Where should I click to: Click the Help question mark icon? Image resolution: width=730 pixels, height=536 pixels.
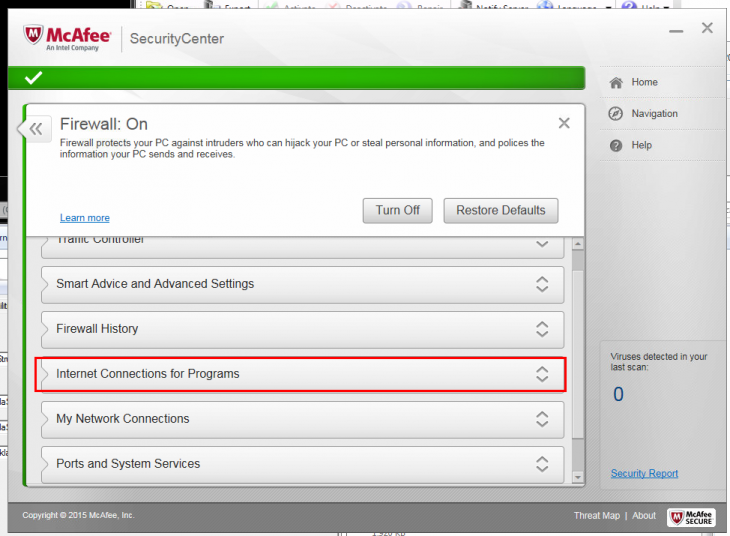point(616,146)
